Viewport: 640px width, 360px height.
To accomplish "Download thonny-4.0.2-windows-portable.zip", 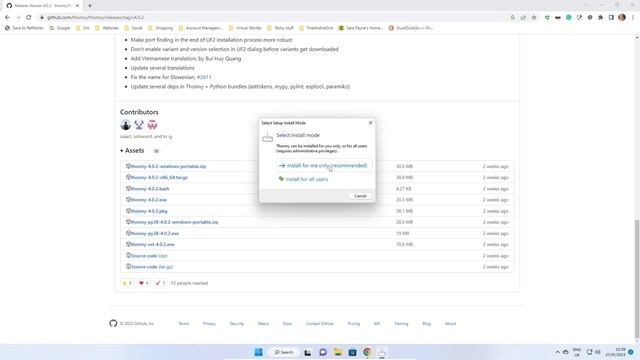I will [168, 167].
